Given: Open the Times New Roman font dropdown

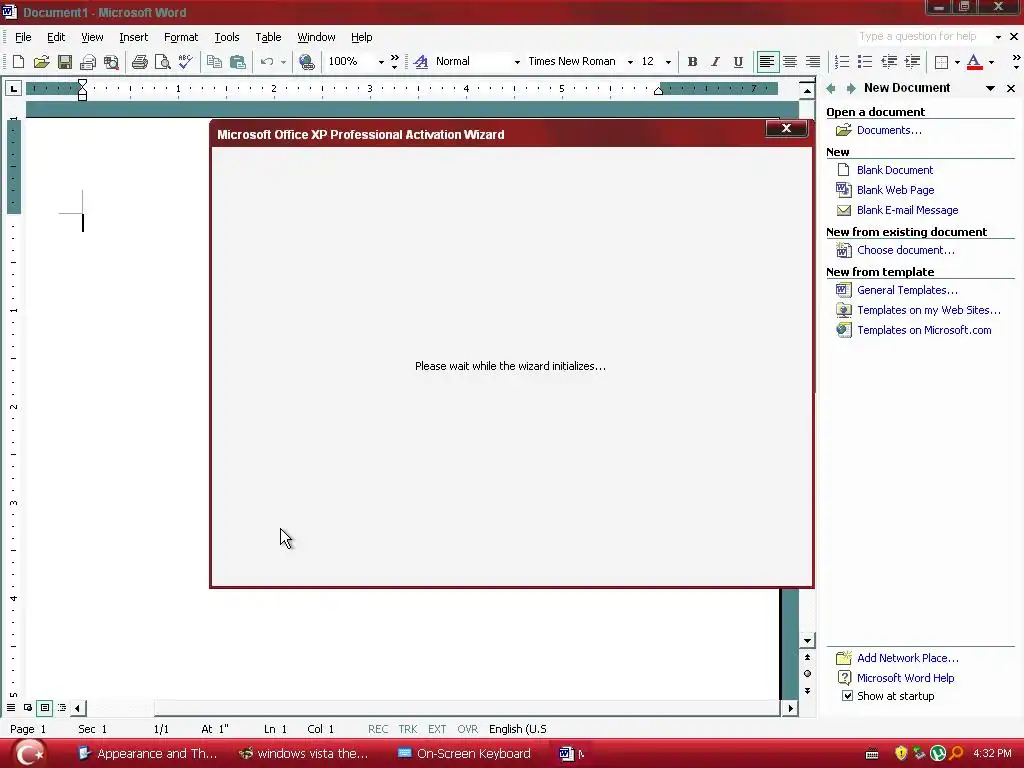Looking at the screenshot, I should pyautogui.click(x=630, y=62).
